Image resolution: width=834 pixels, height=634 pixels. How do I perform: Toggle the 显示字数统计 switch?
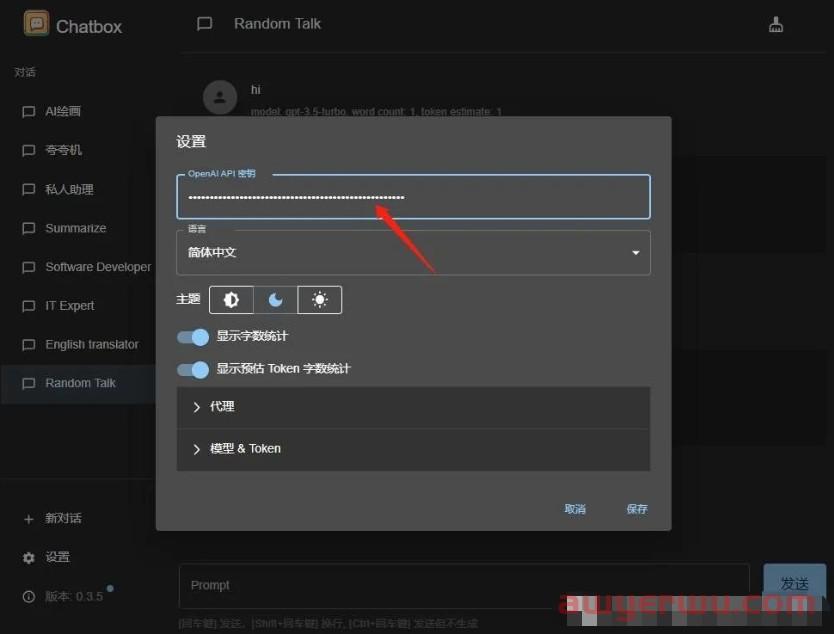193,337
